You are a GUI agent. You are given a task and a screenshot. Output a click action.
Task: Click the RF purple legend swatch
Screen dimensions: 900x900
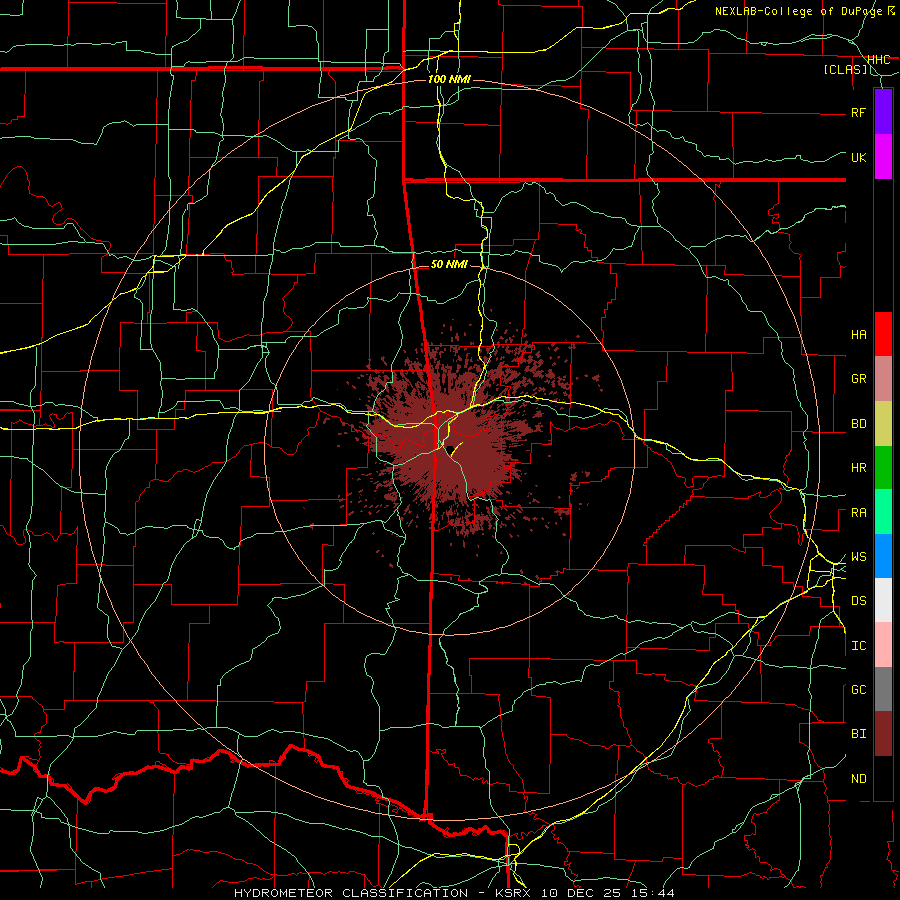[883, 112]
